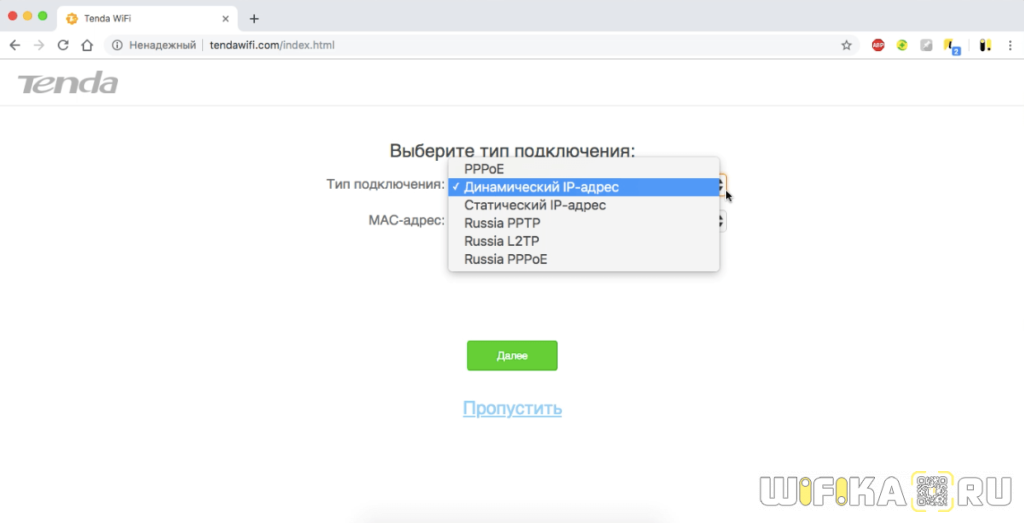The height and width of the screenshot is (523, 1024).
Task: Click the browser back arrow
Action: coord(15,45)
